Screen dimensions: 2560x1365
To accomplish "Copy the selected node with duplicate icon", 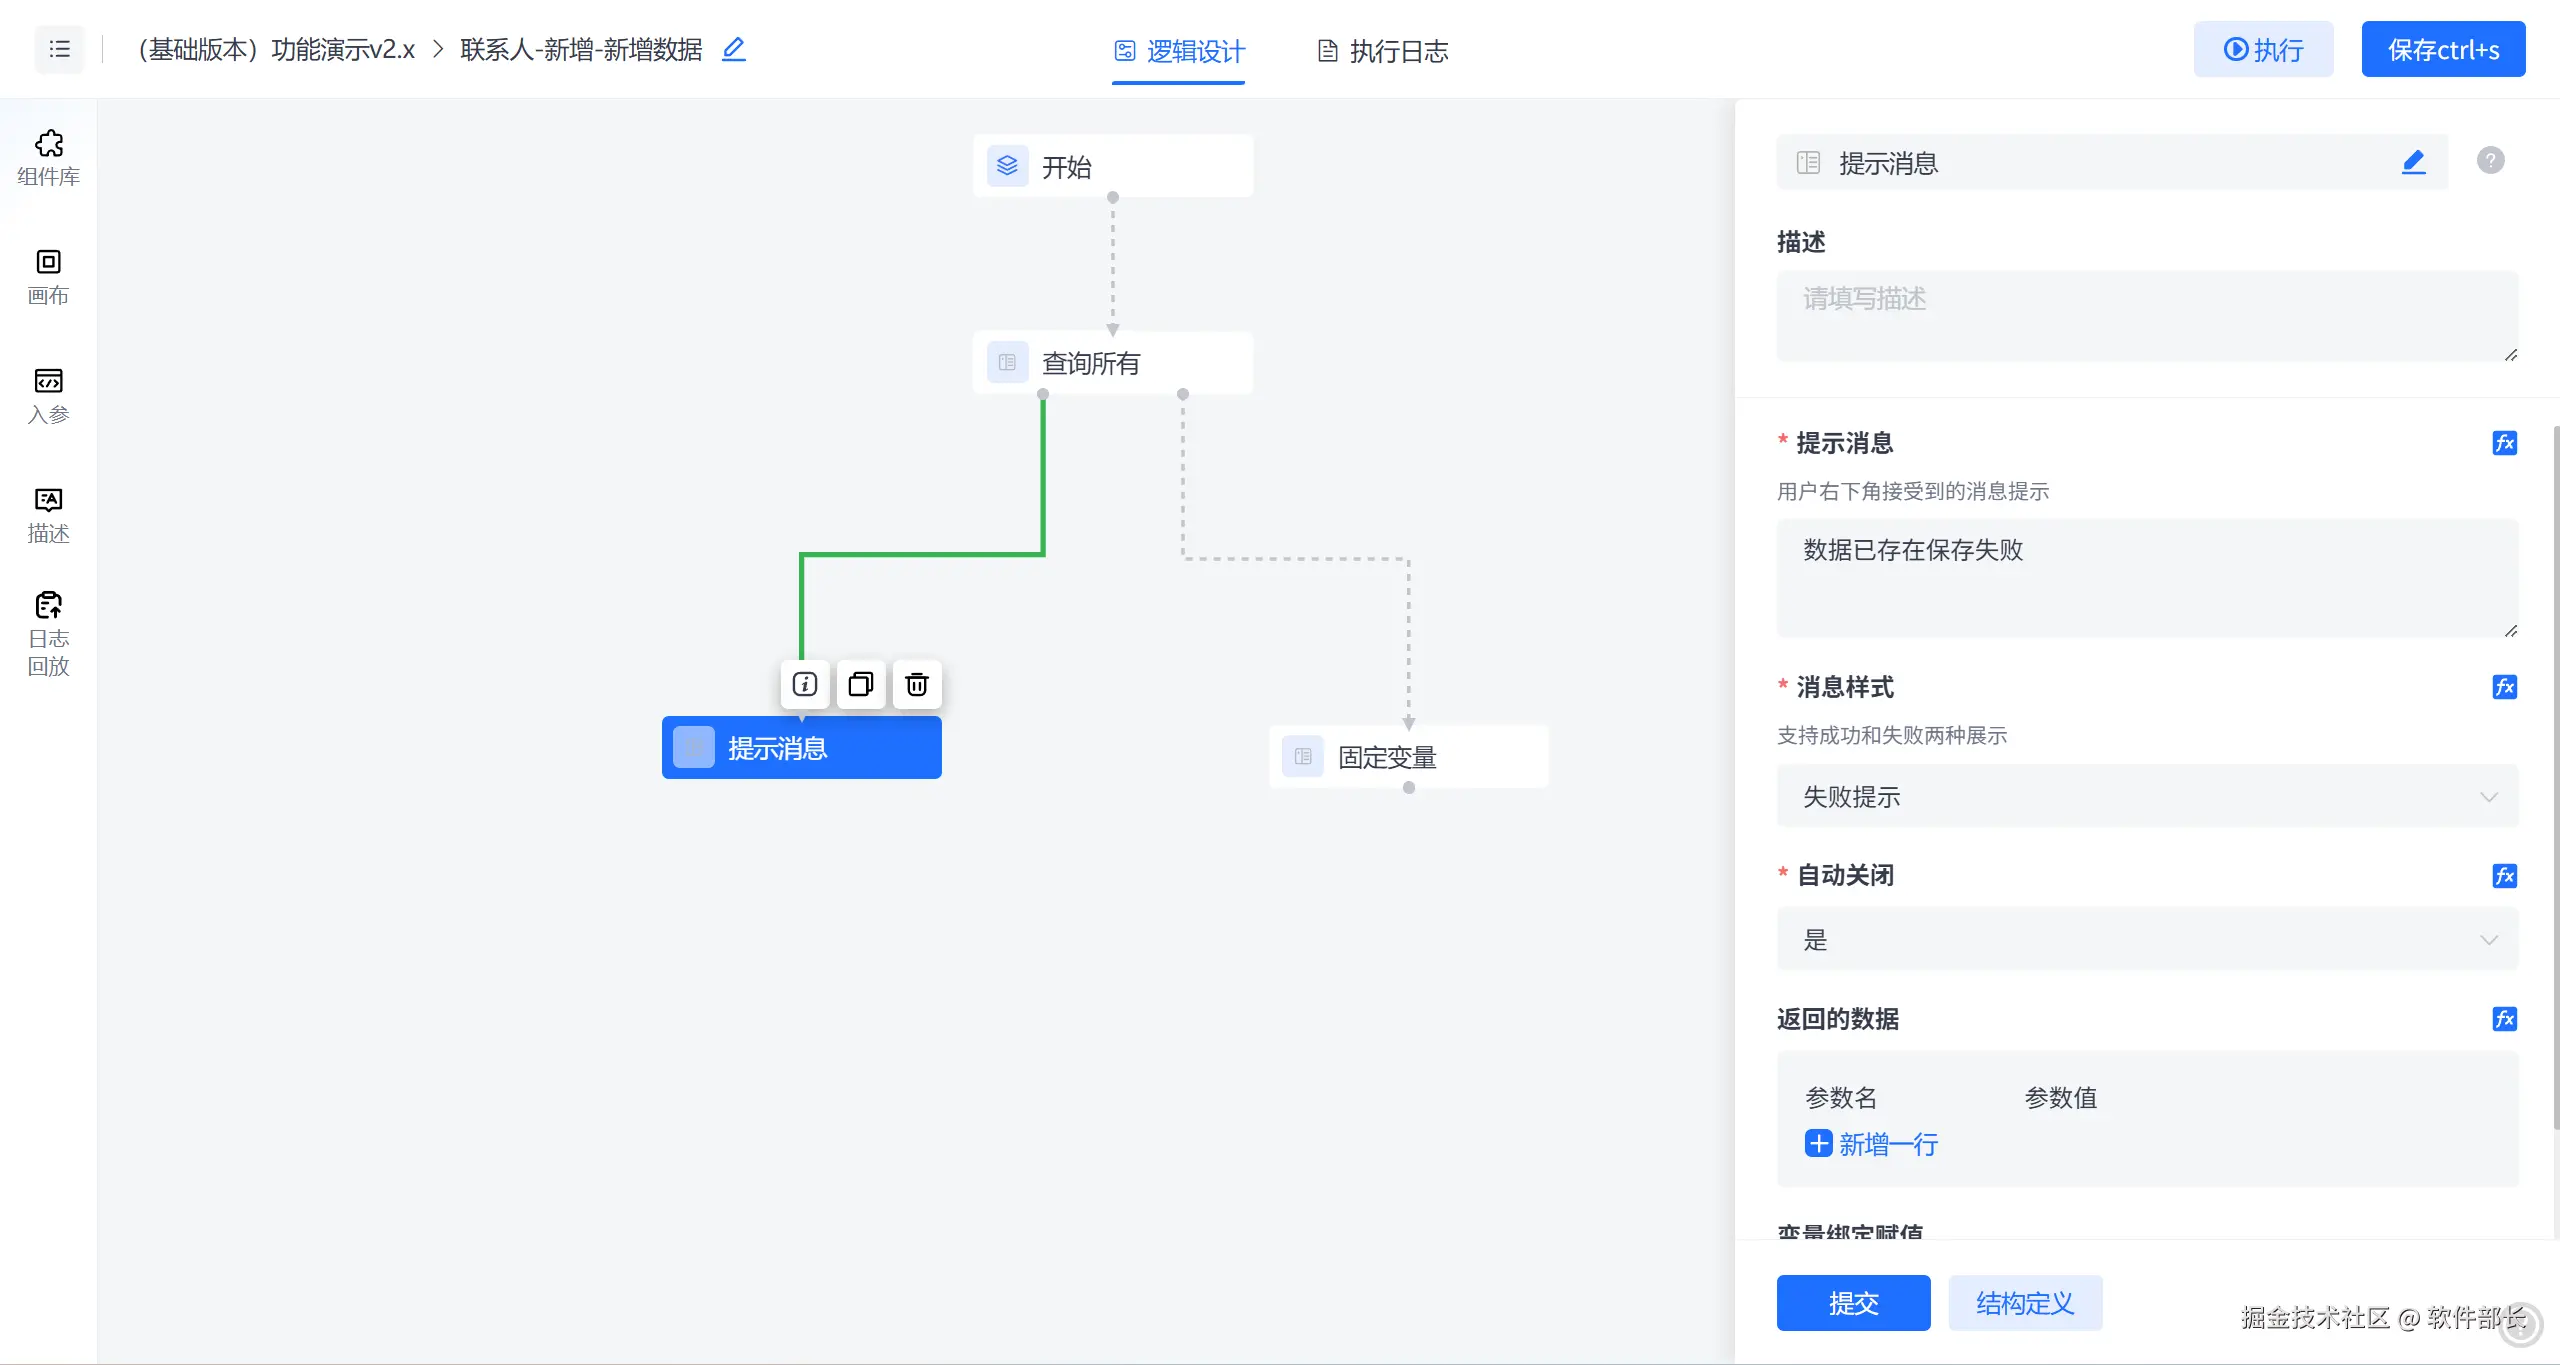I will click(861, 684).
